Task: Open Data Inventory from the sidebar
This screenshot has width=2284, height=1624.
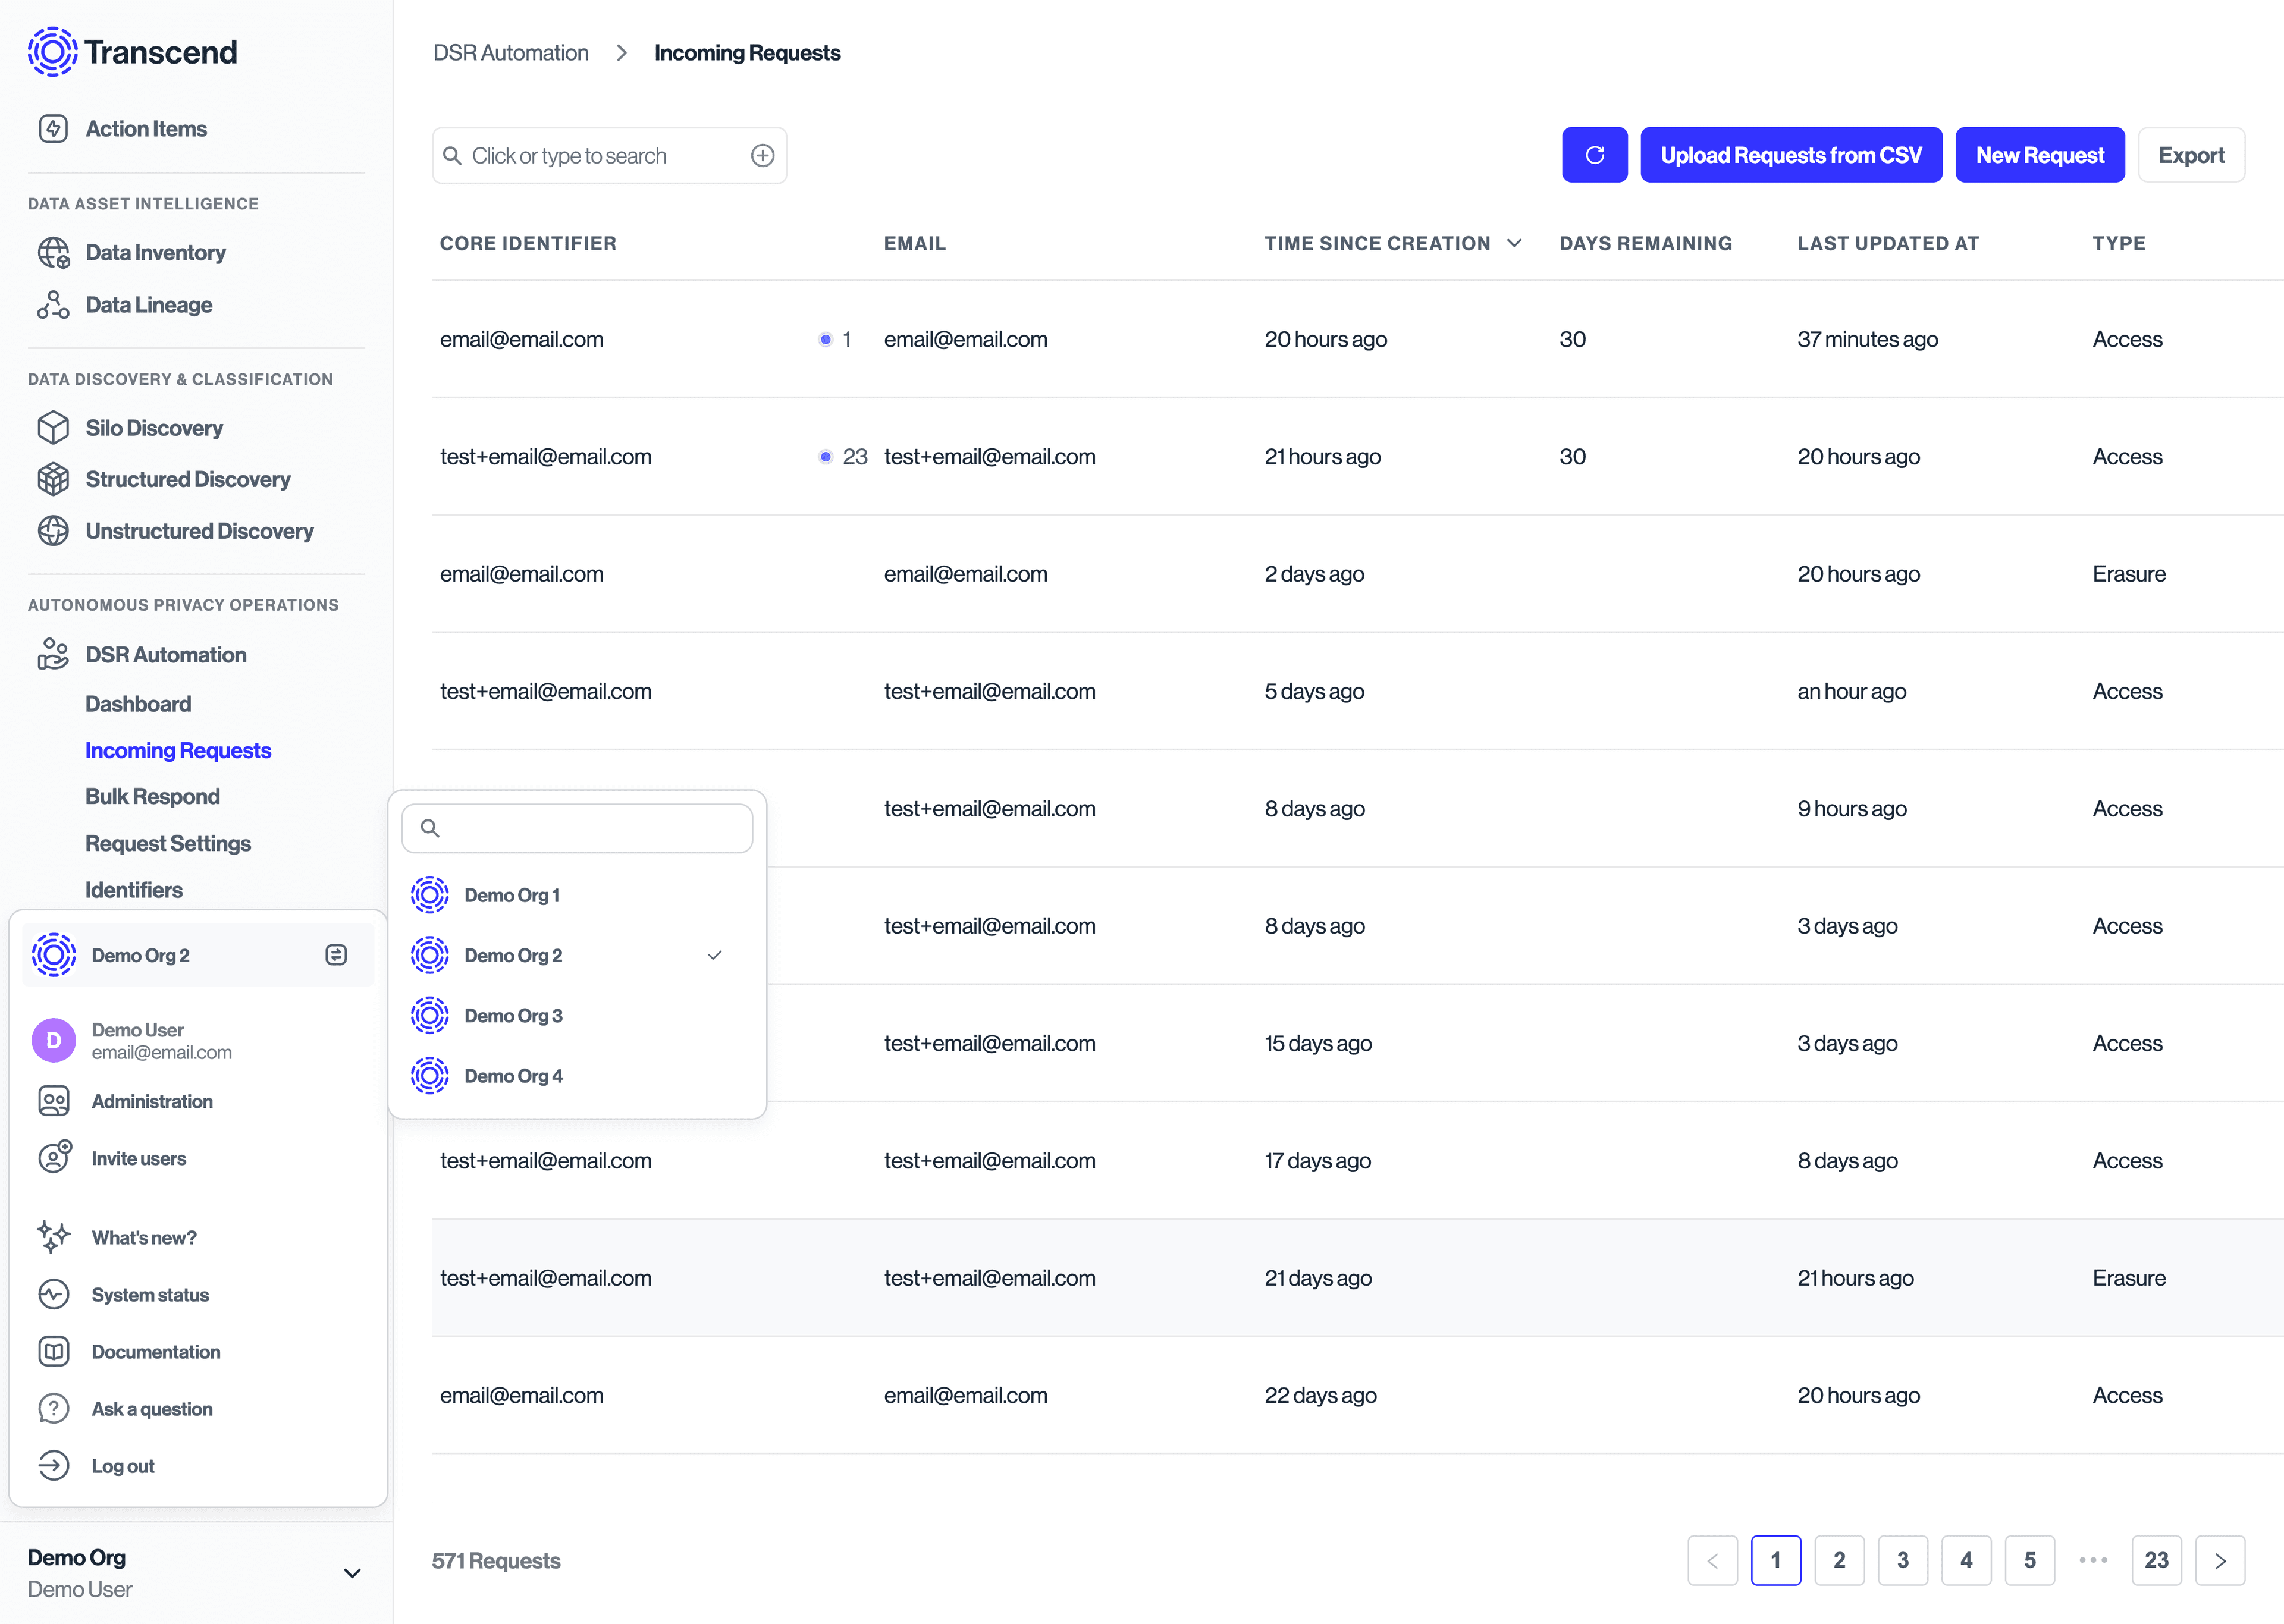Action: (155, 252)
